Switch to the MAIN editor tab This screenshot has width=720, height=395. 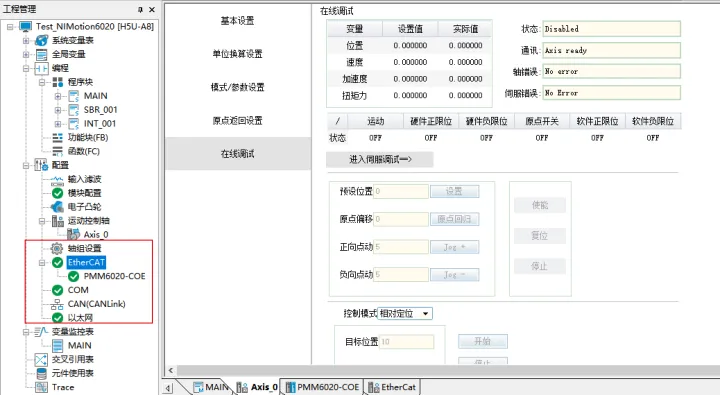(x=211, y=387)
